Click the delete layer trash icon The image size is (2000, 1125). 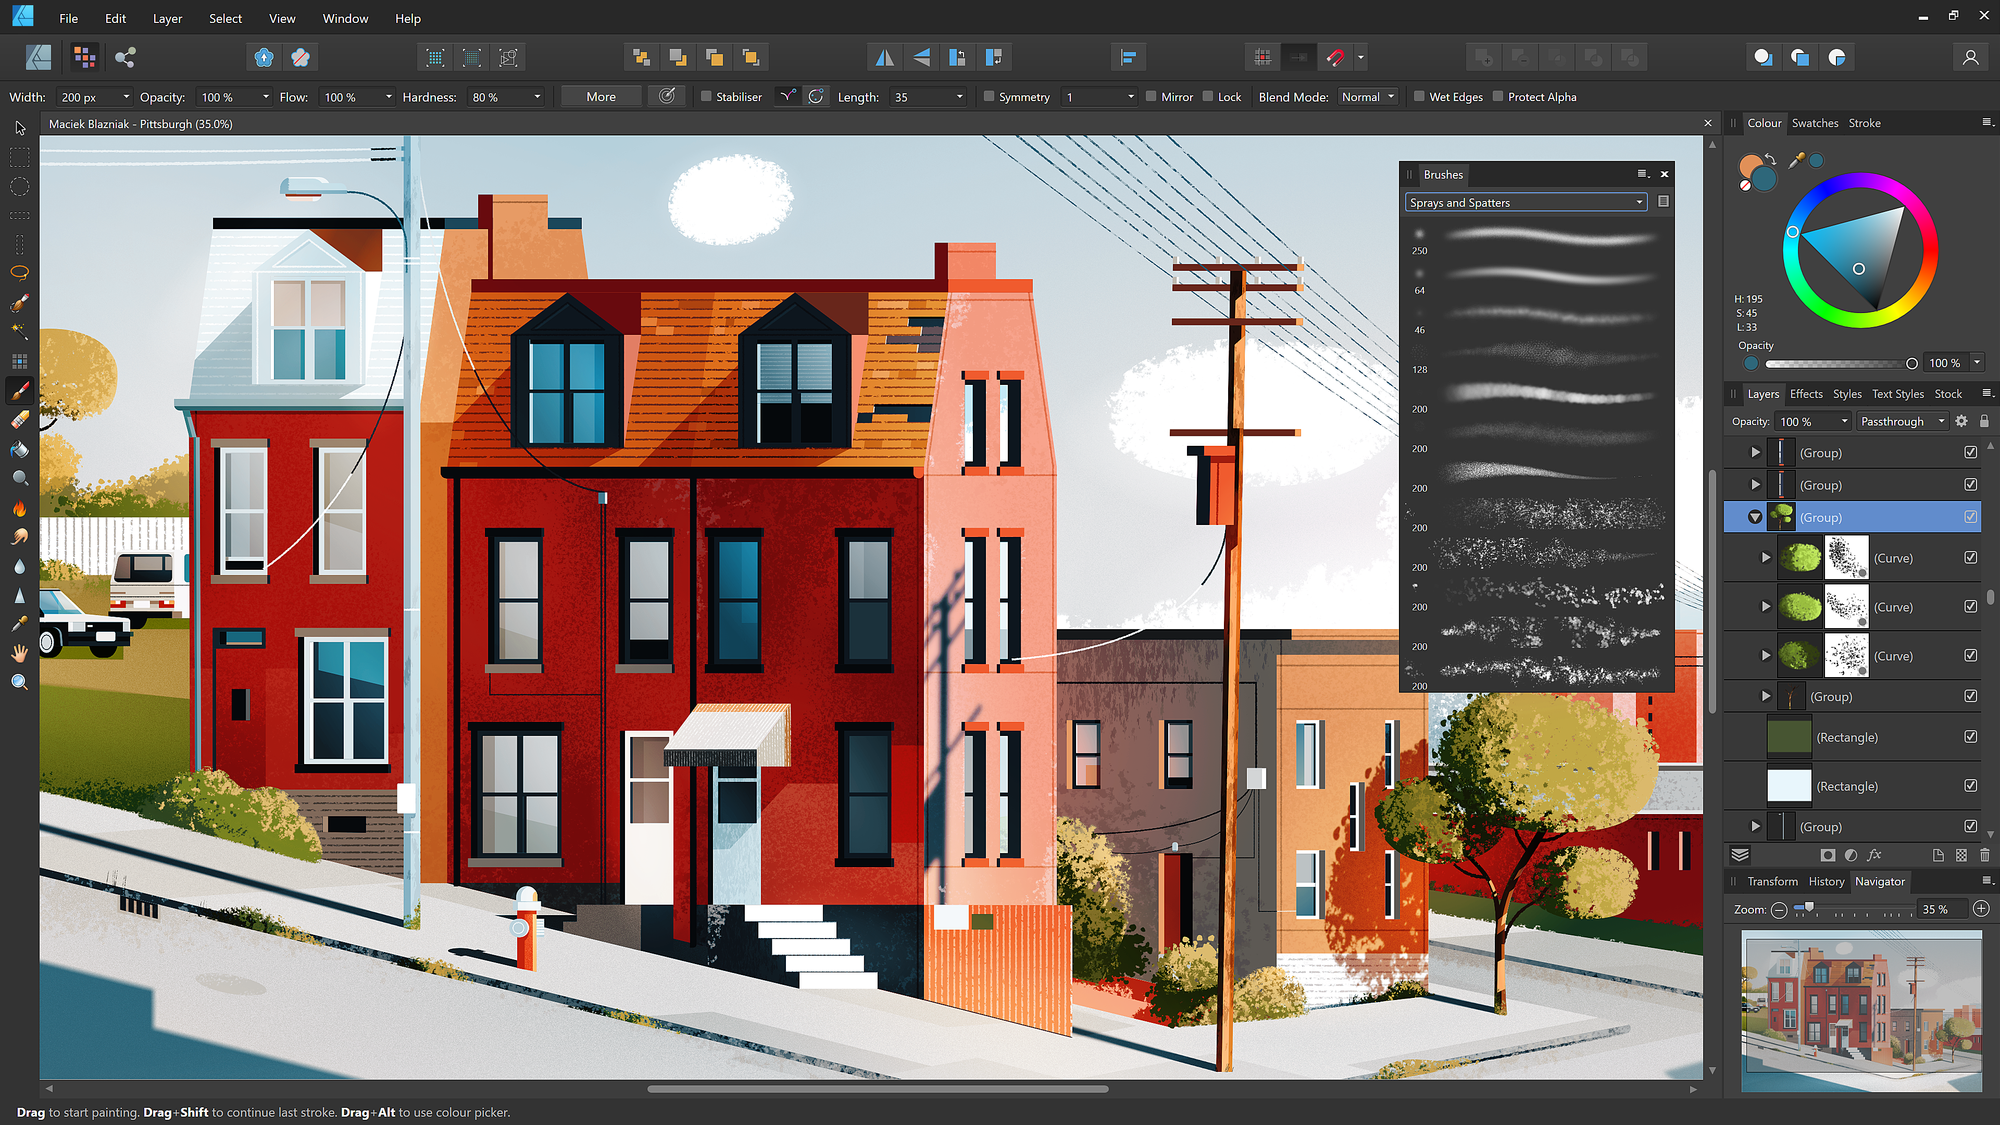(1985, 855)
